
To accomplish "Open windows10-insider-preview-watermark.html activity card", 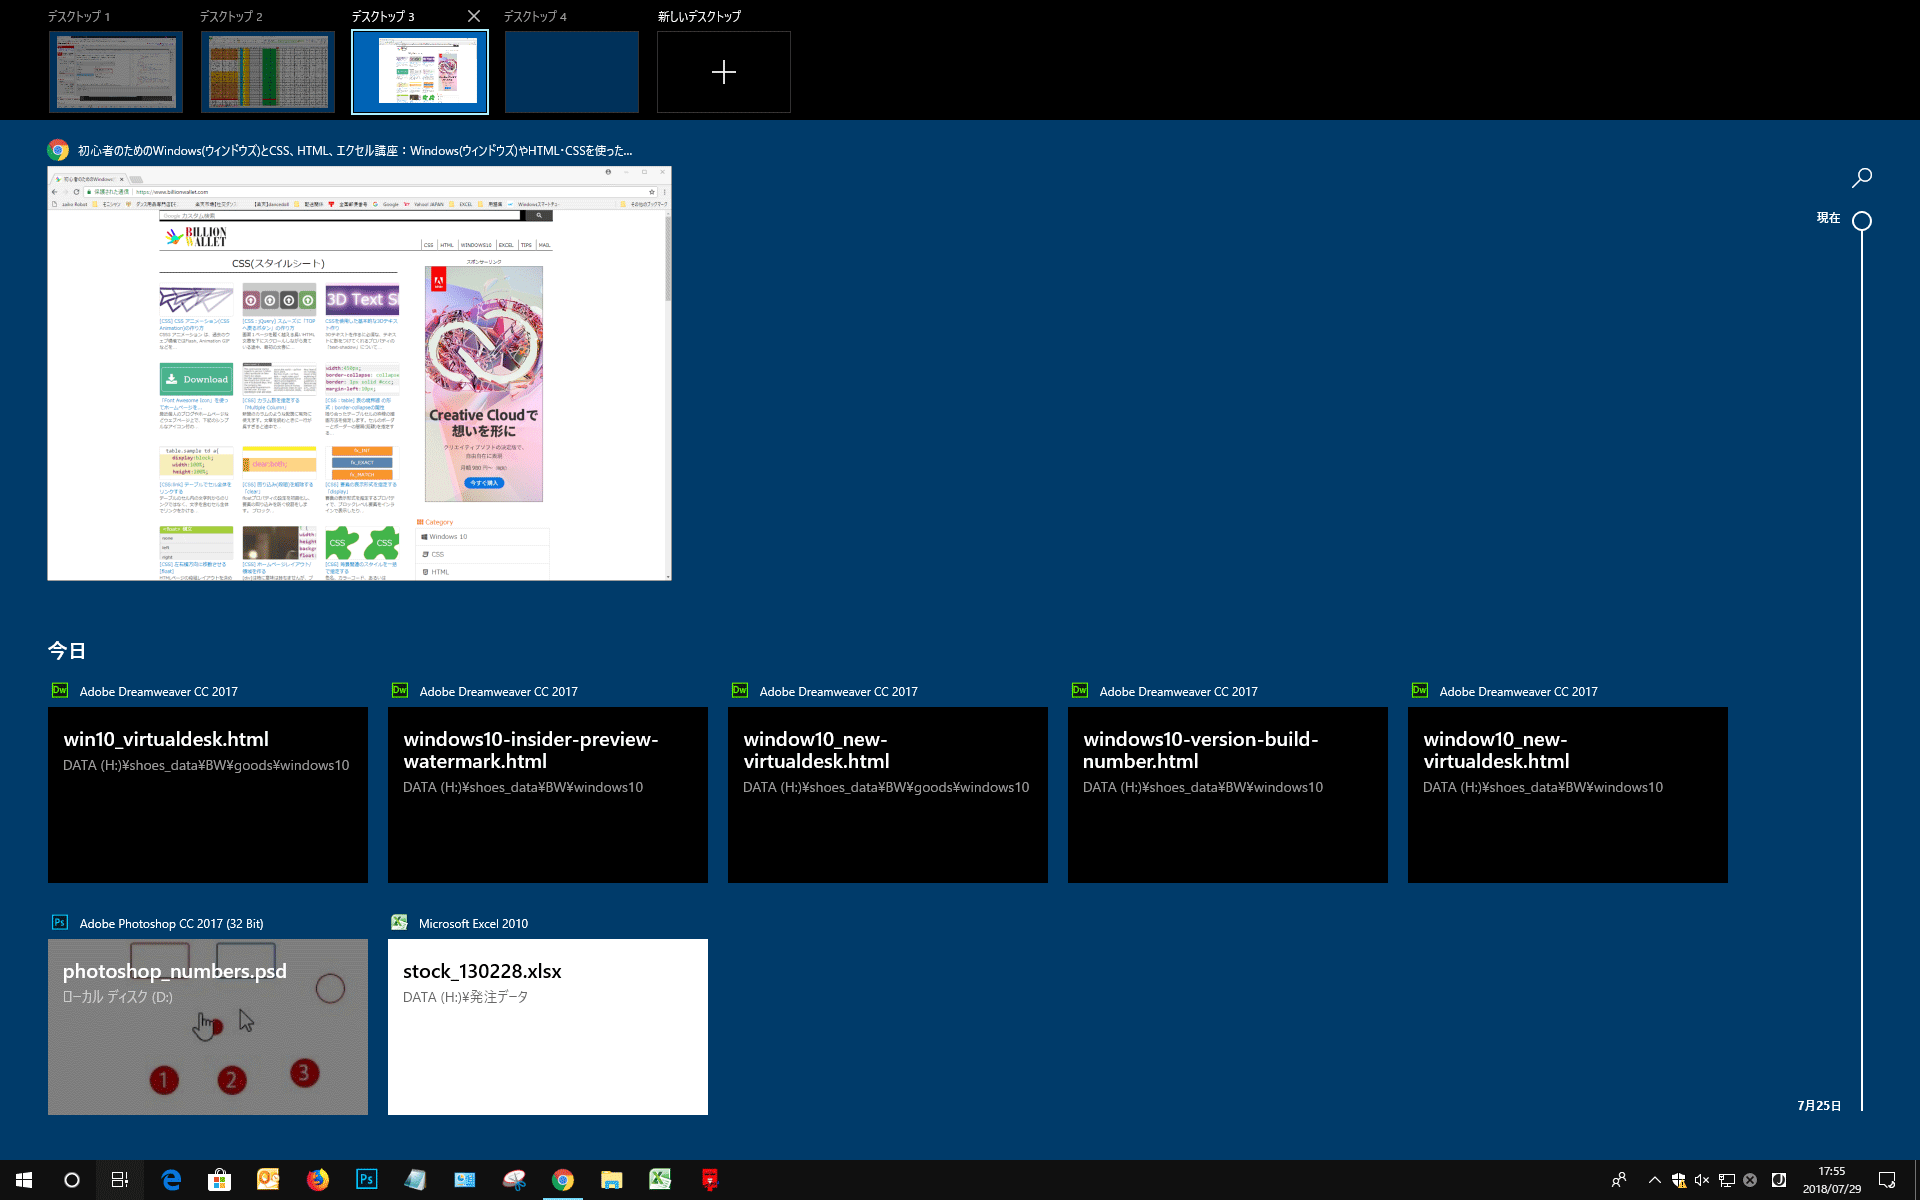I will click(548, 795).
